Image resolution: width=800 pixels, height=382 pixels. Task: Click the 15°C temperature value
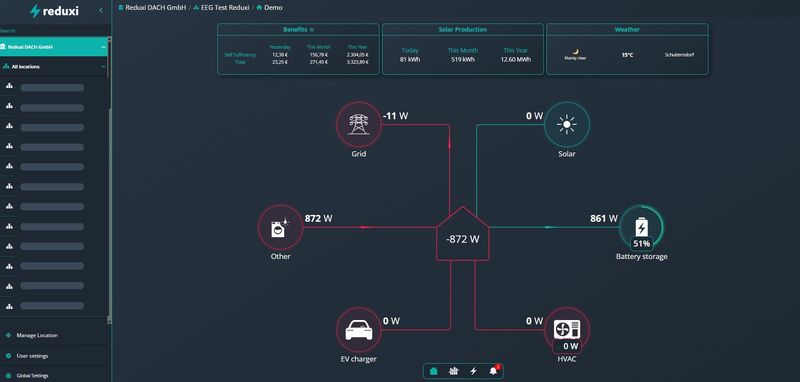click(x=627, y=55)
